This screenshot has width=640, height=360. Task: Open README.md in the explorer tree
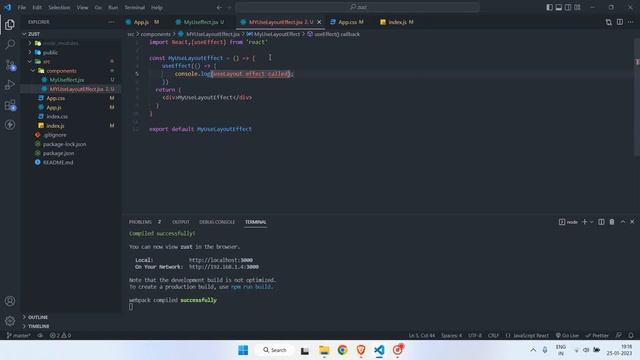tap(58, 162)
